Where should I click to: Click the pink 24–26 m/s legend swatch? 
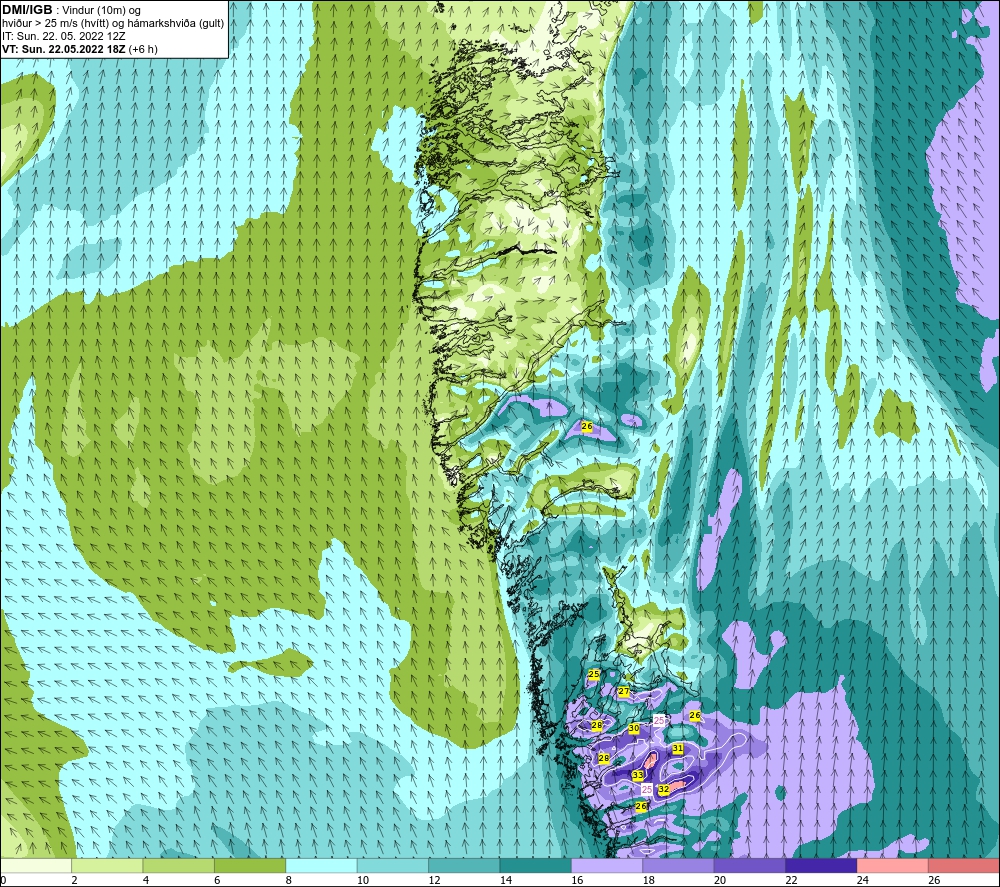893,865
